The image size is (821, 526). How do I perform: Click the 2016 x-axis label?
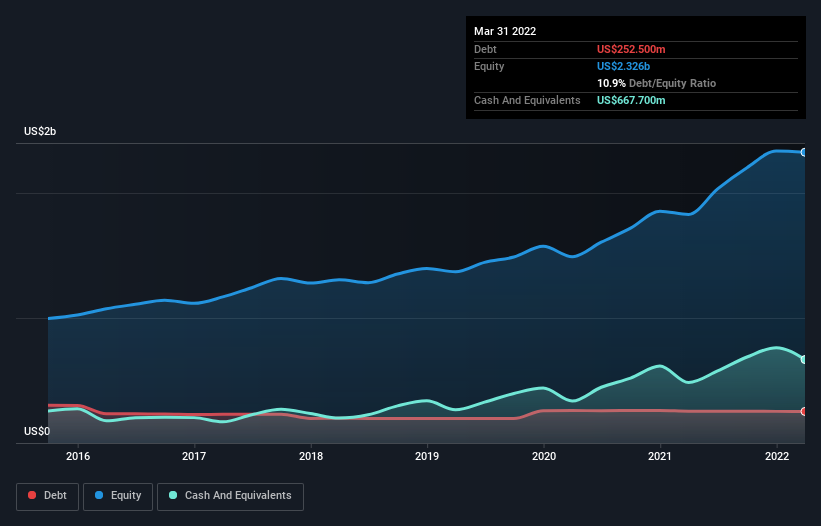pyautogui.click(x=78, y=457)
